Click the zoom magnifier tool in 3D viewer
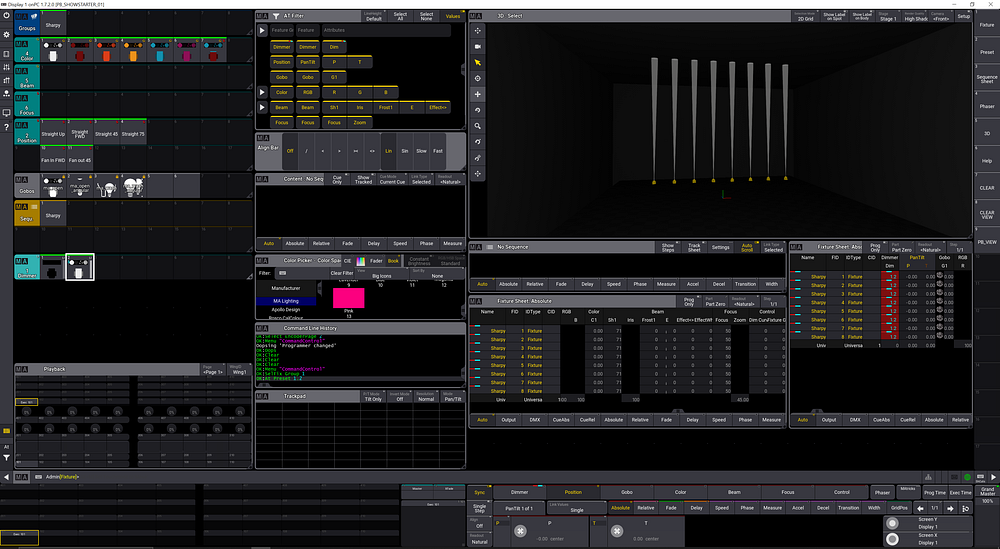 click(478, 126)
